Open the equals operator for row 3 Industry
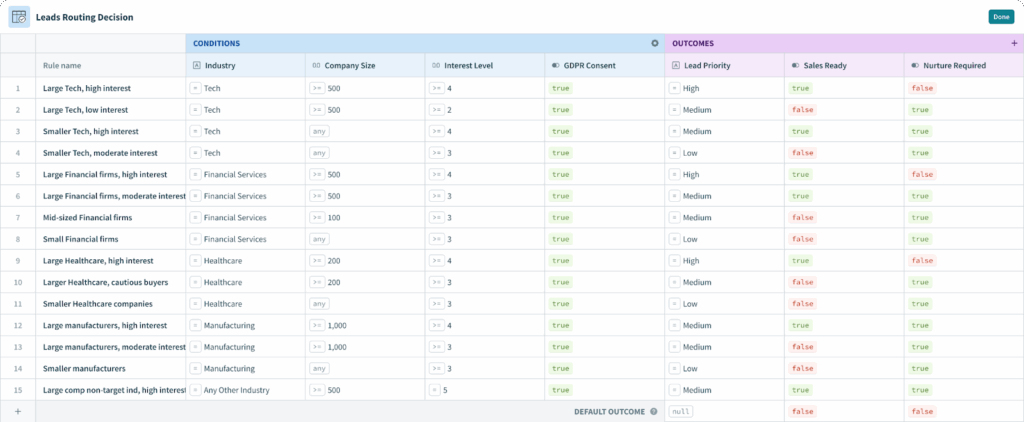1024x422 pixels. click(196, 131)
